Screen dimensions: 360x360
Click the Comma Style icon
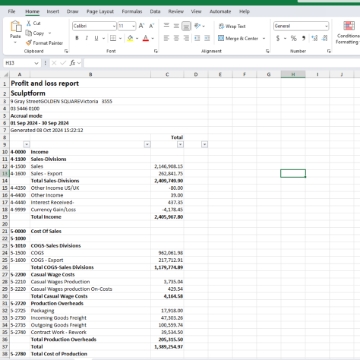click(304, 38)
